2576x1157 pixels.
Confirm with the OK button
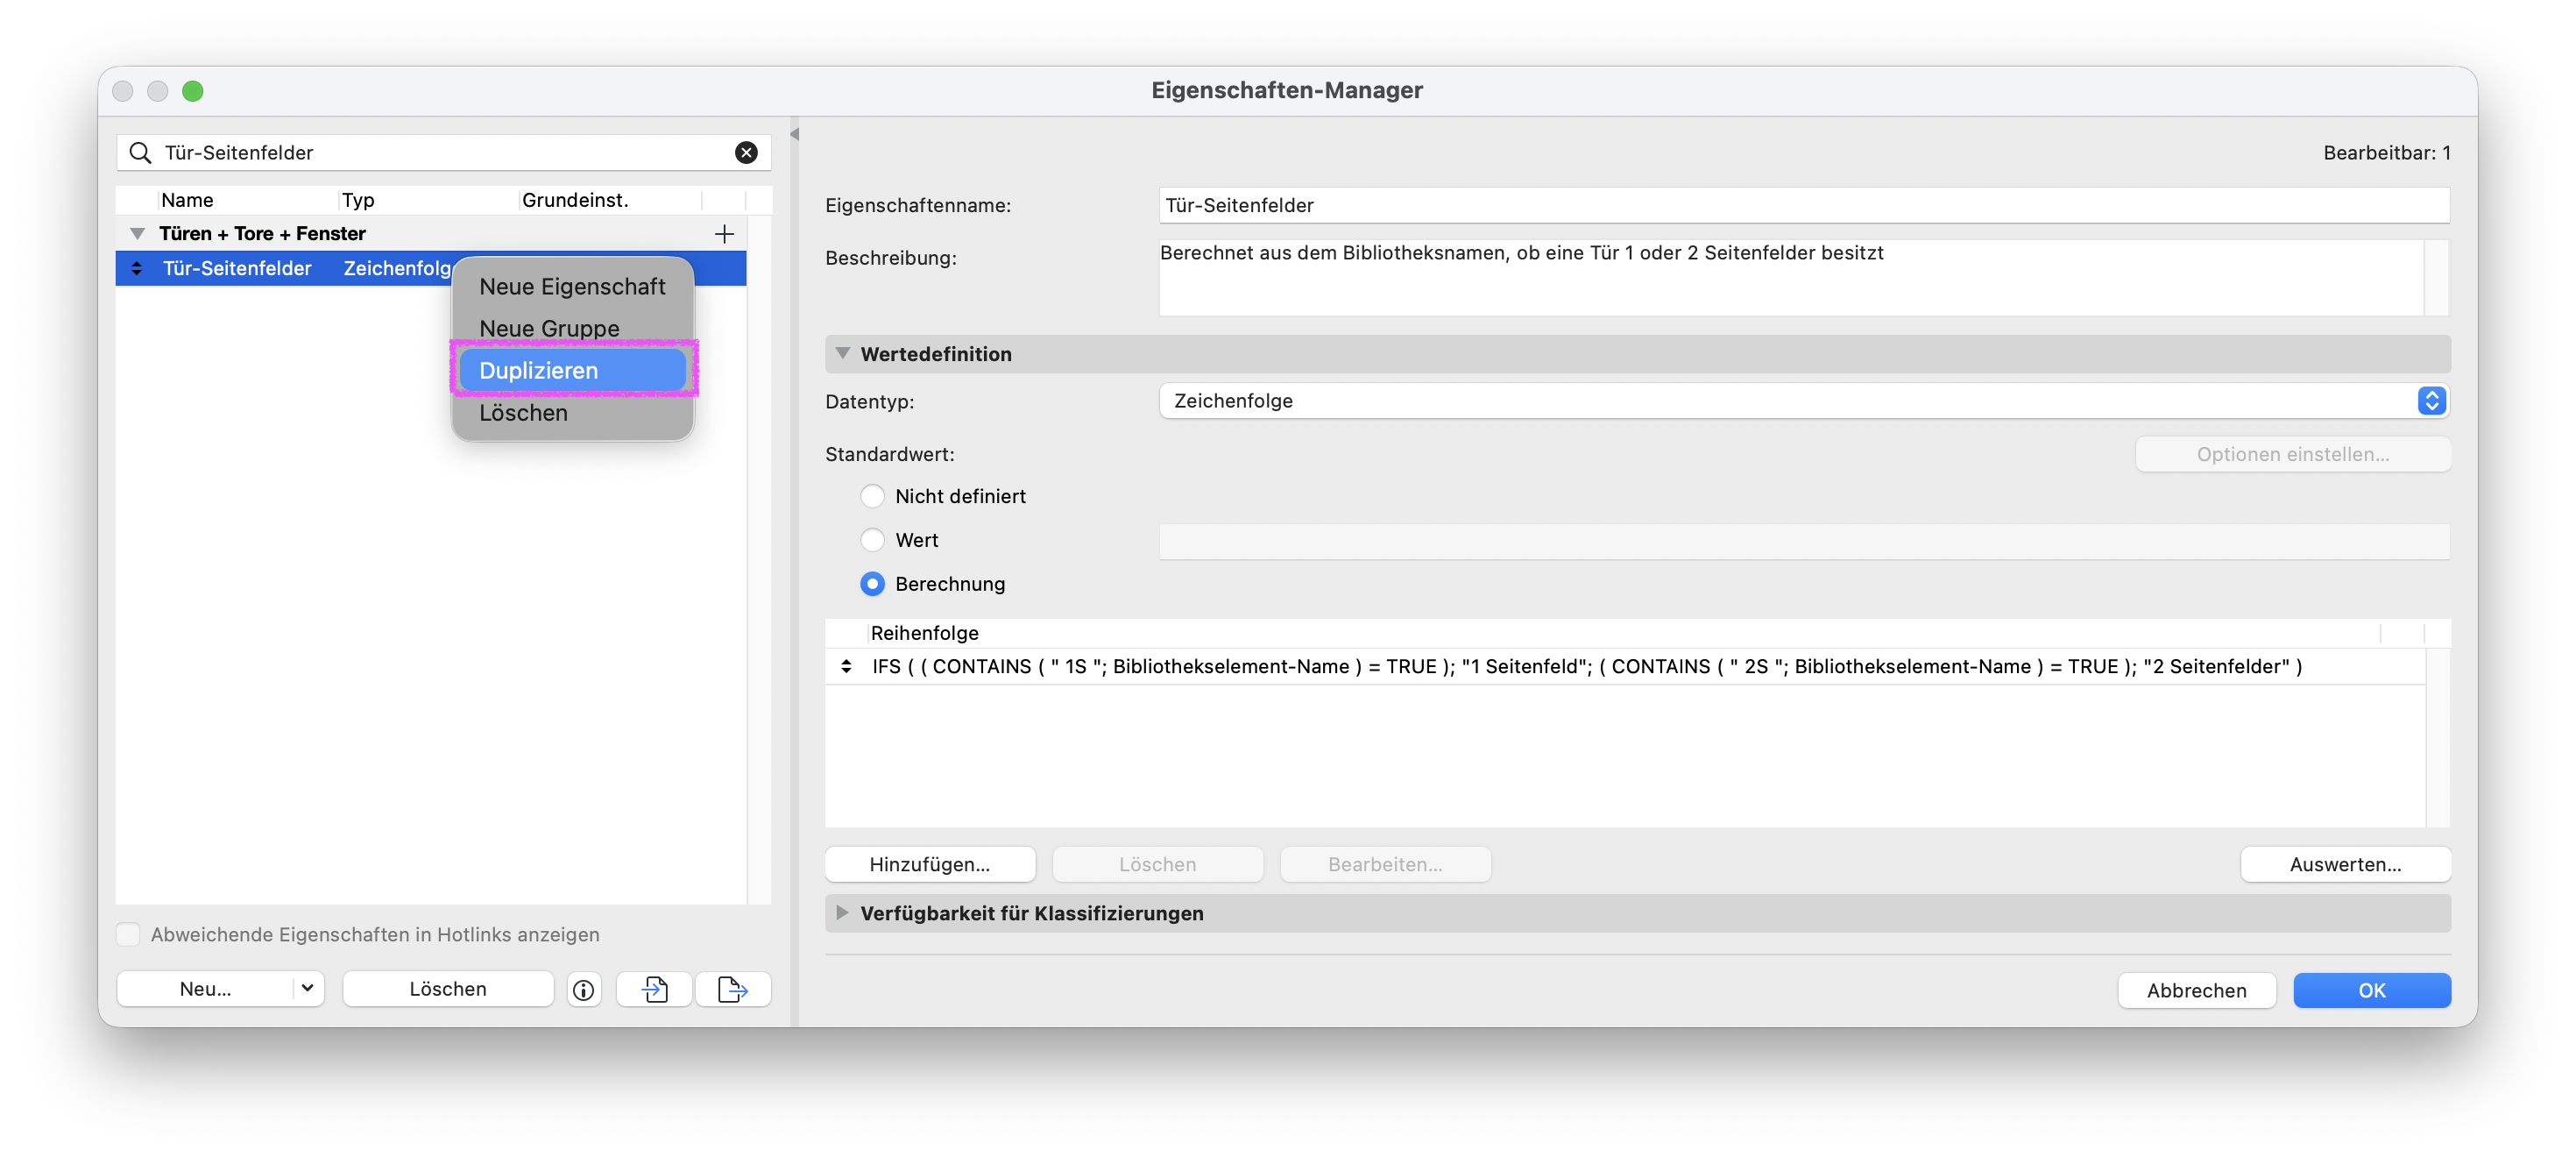tap(2371, 990)
